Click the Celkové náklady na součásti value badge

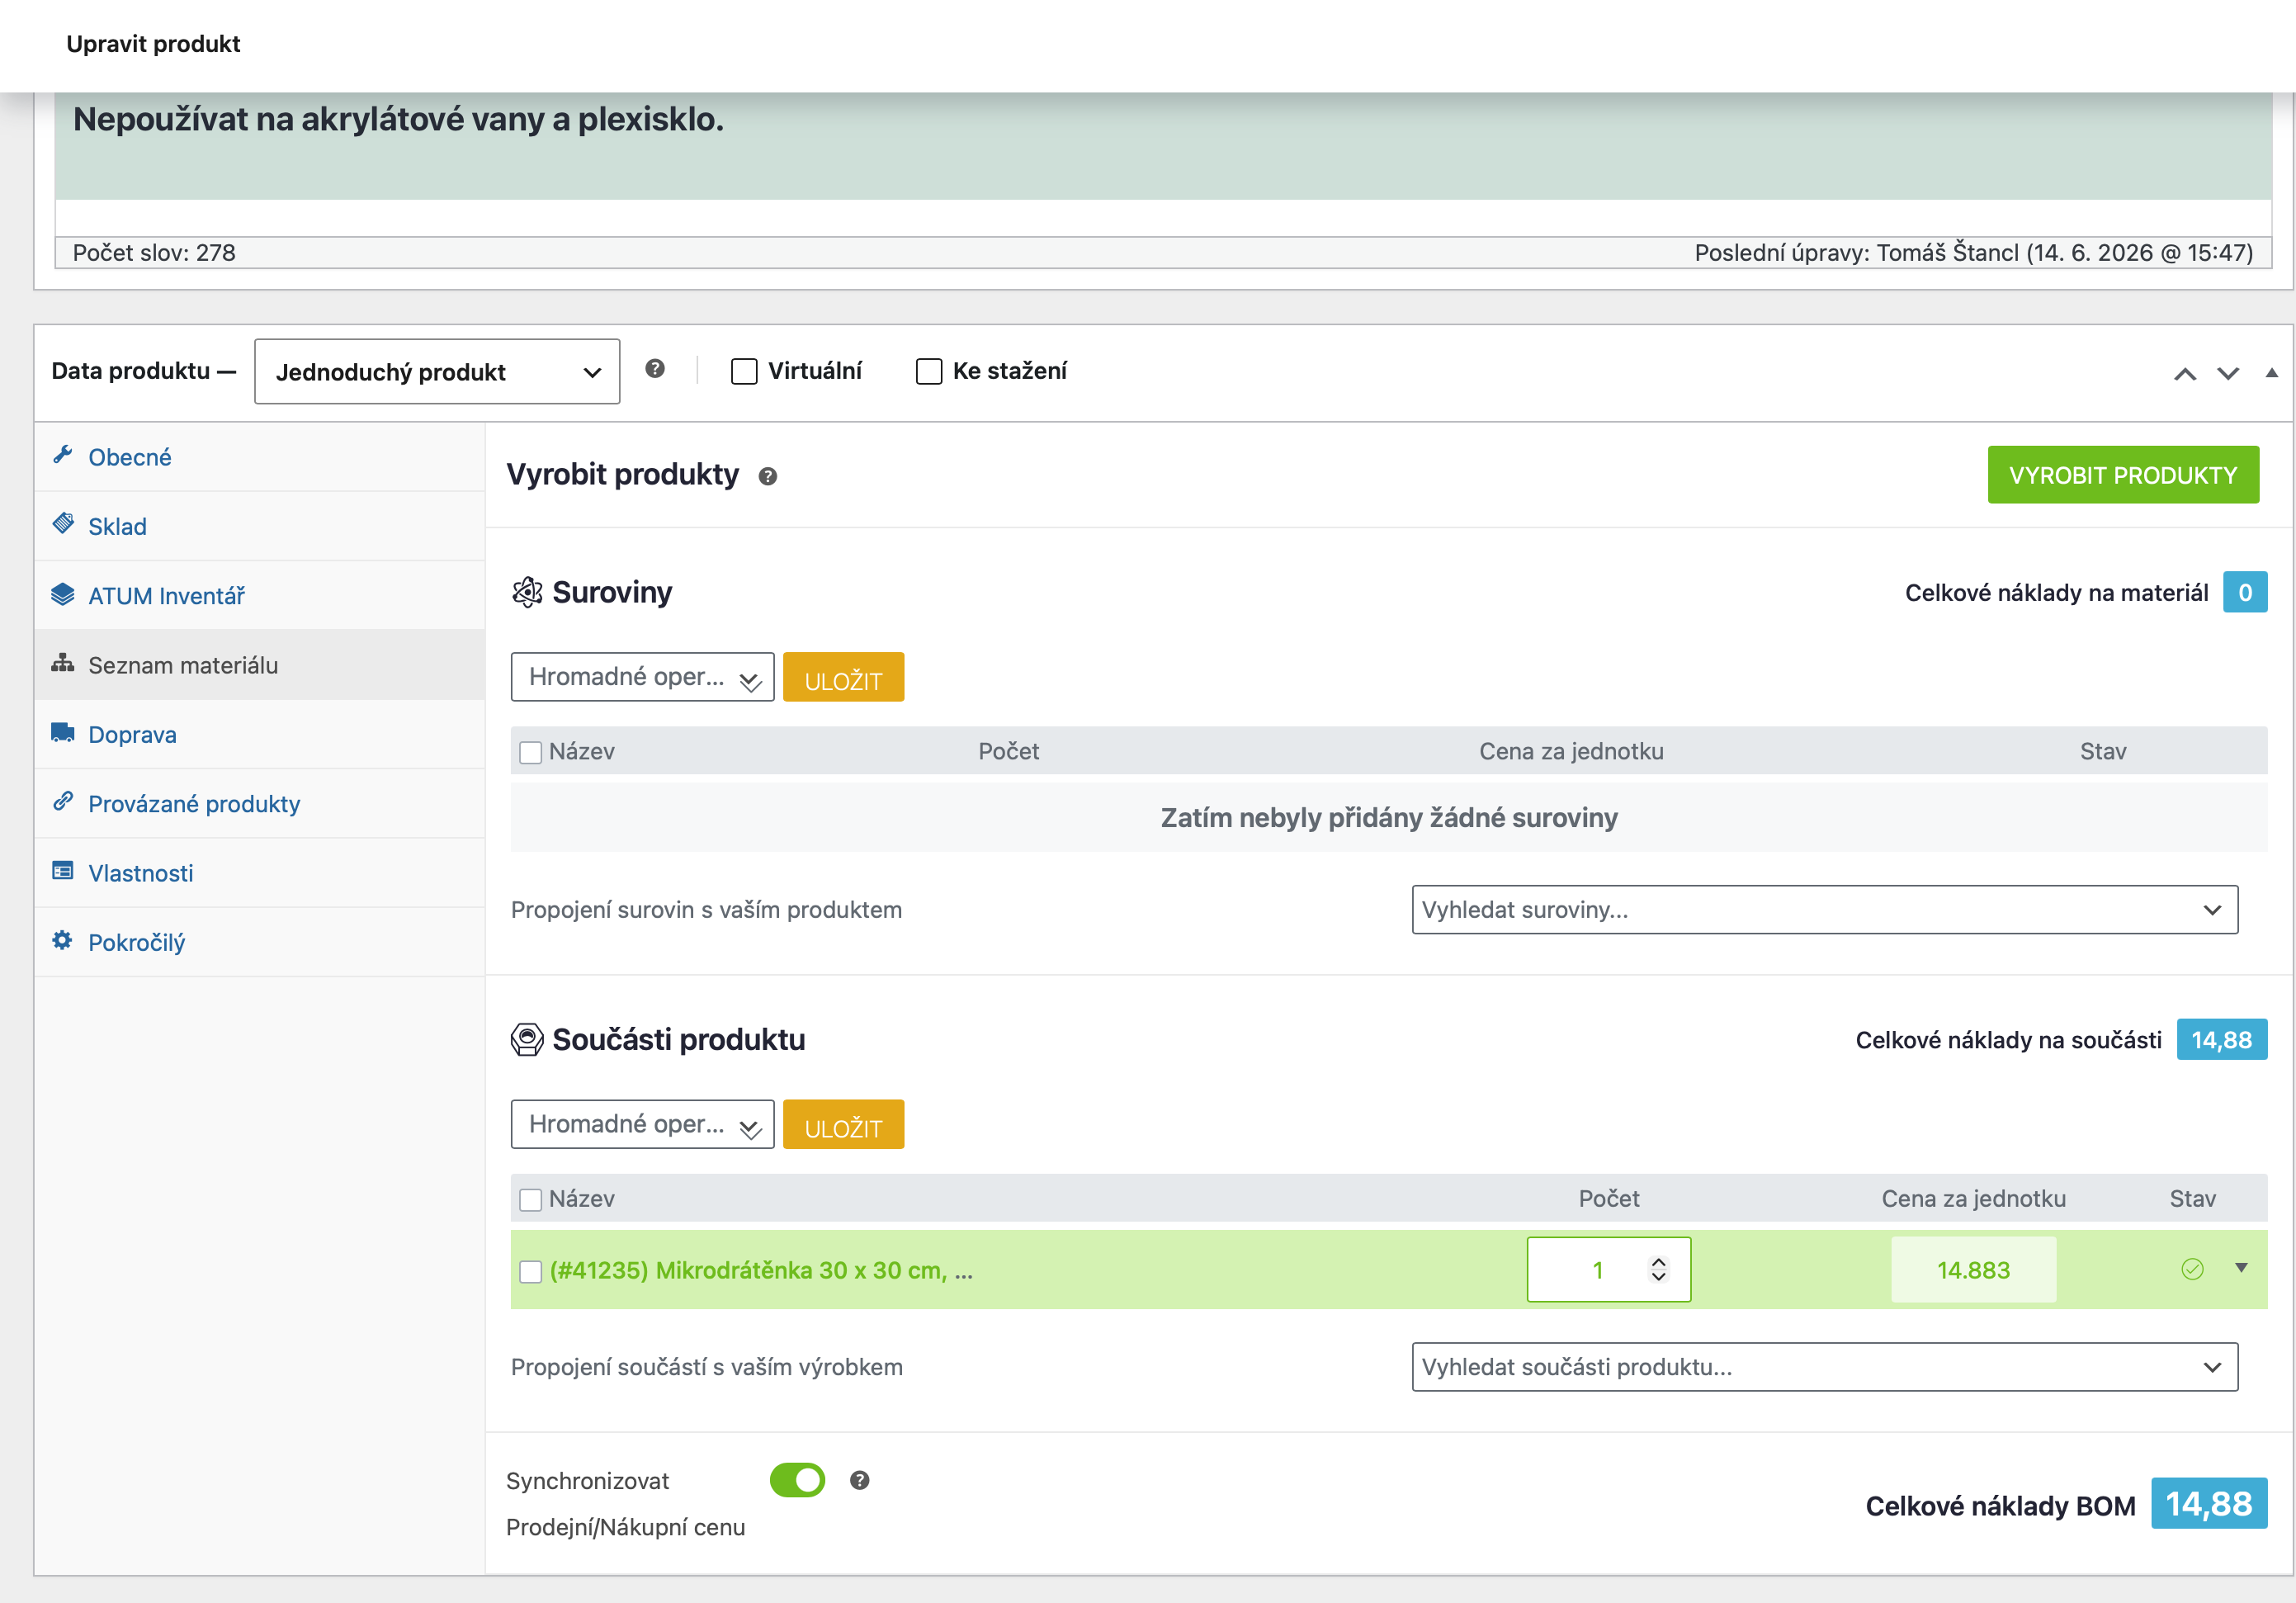click(x=2221, y=1039)
